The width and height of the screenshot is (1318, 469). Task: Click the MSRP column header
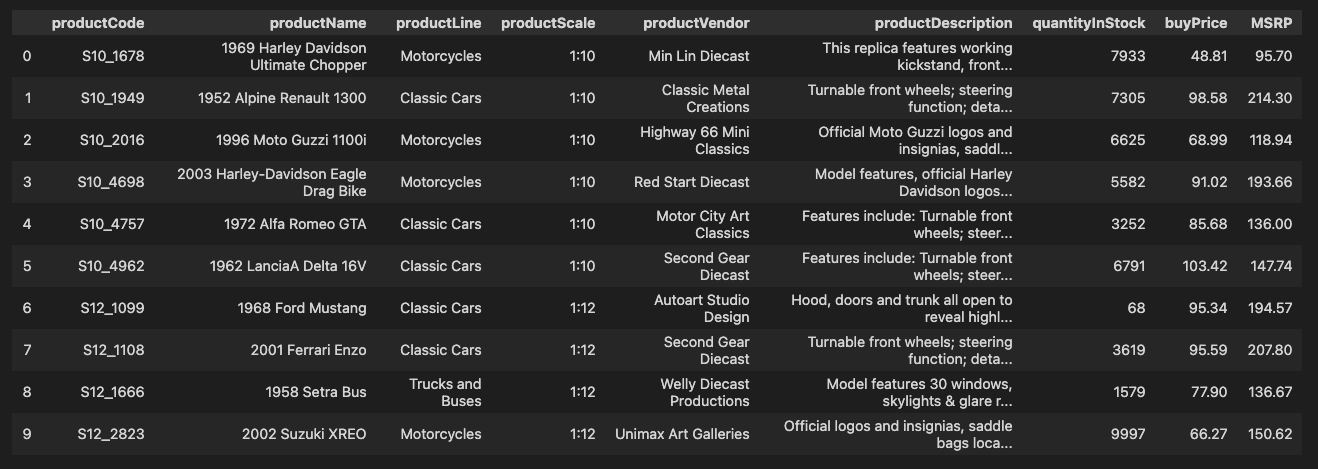click(x=1271, y=23)
